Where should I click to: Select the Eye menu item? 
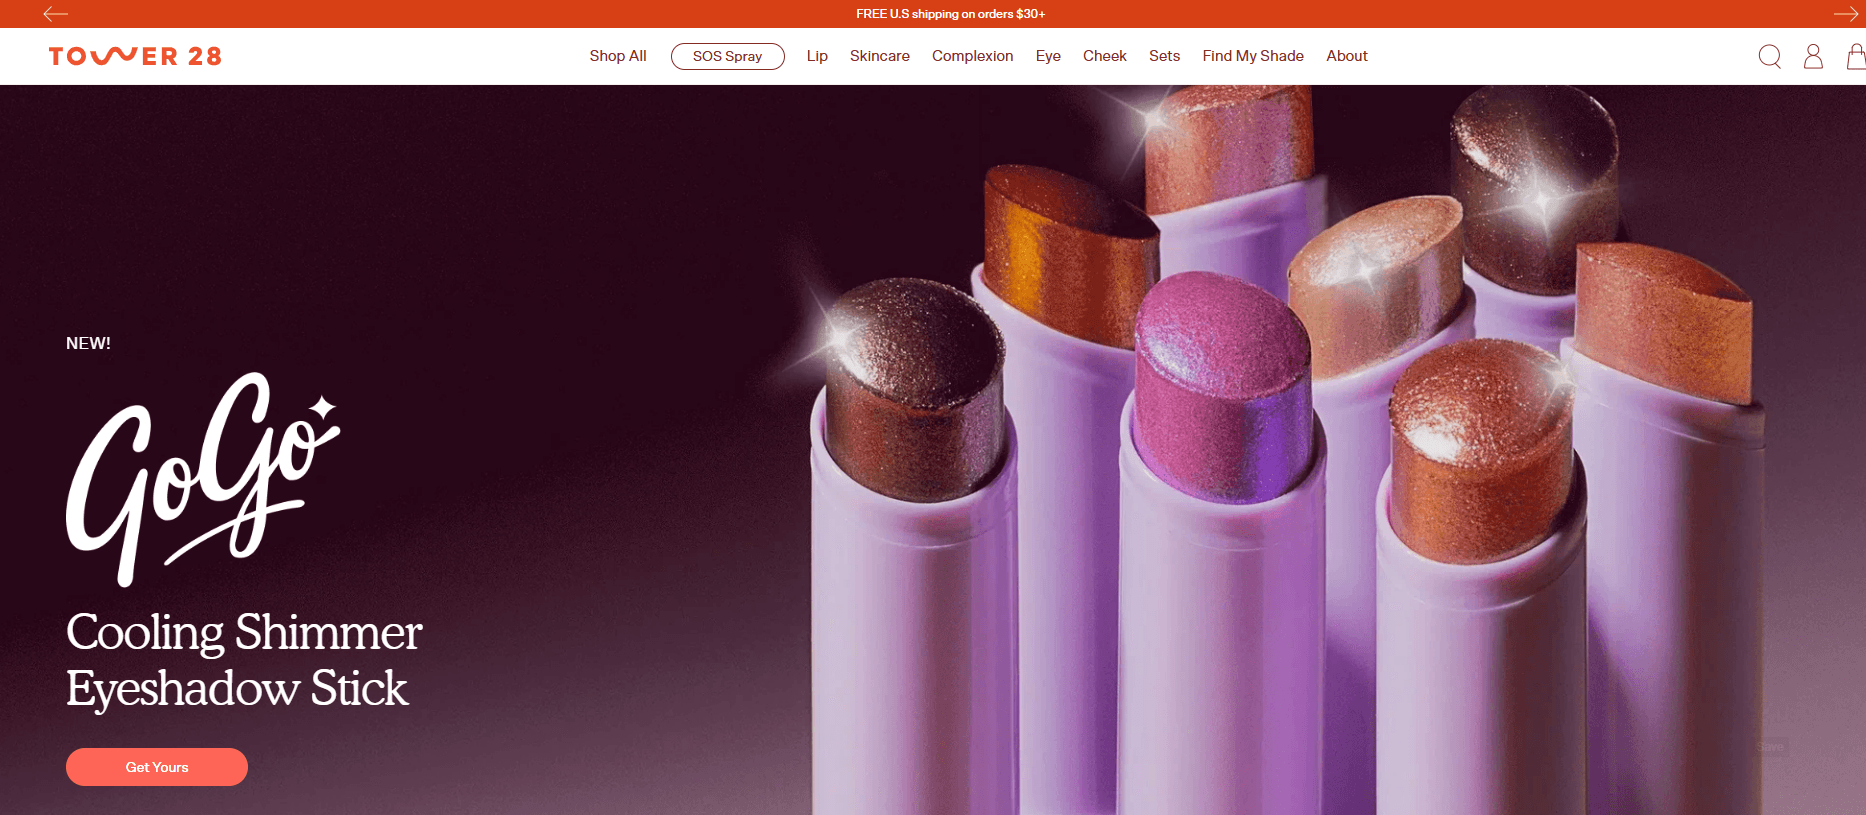click(1048, 56)
